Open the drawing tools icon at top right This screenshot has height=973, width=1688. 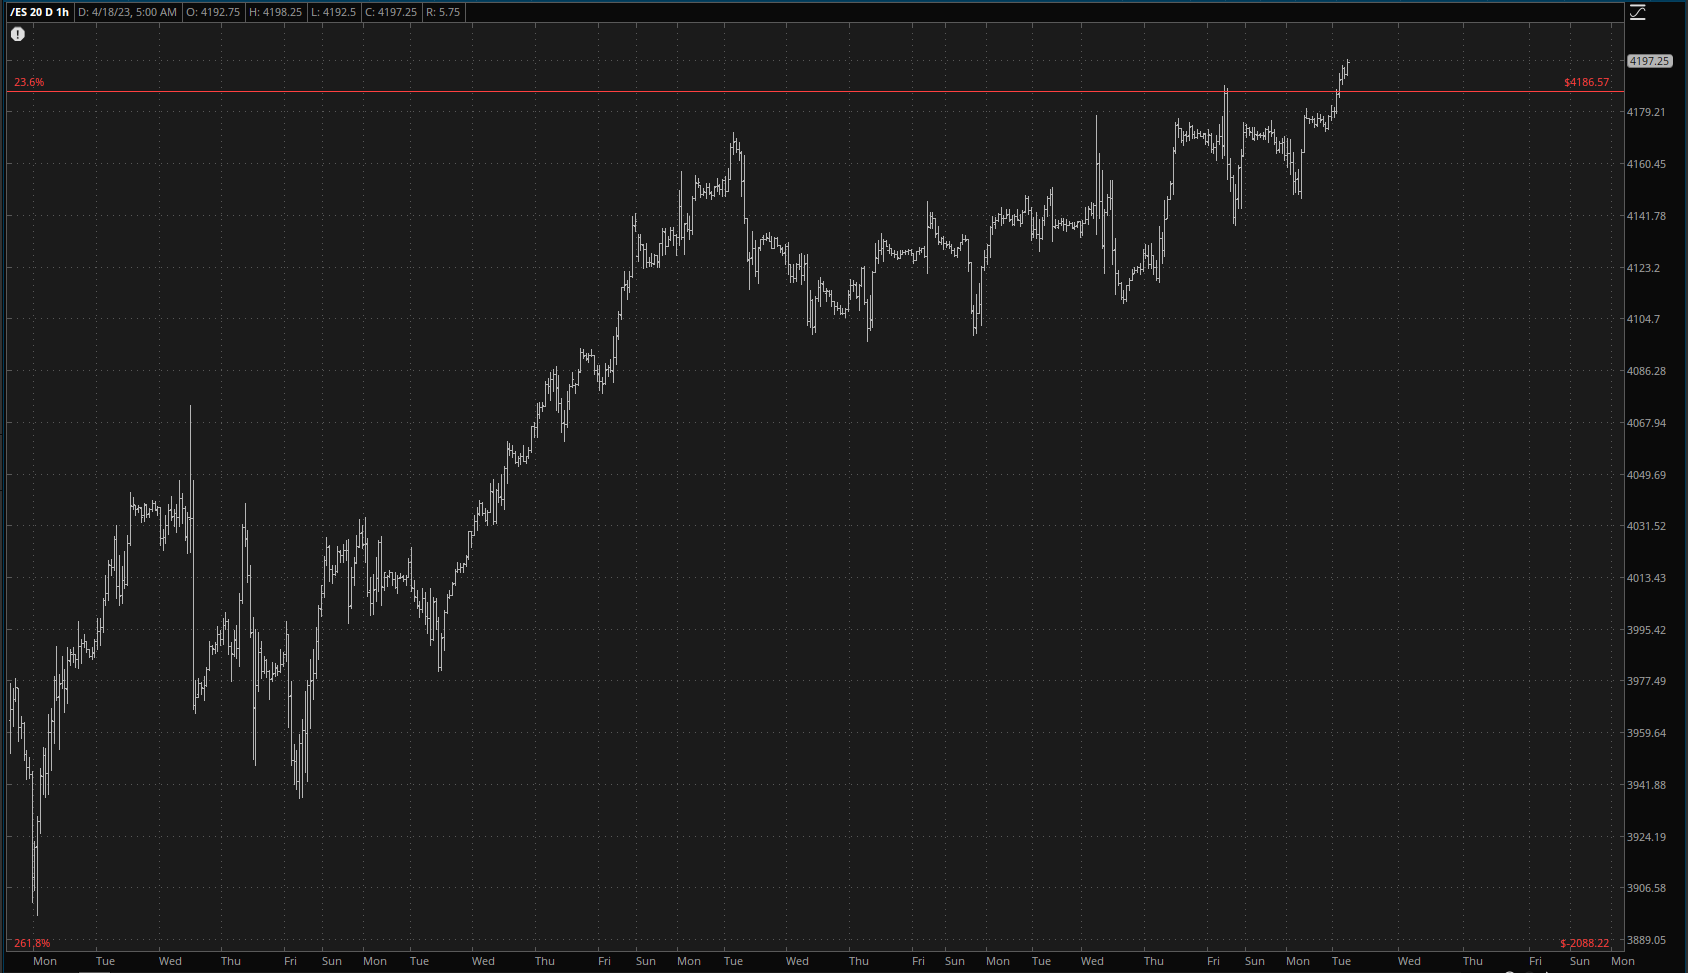point(1638,13)
